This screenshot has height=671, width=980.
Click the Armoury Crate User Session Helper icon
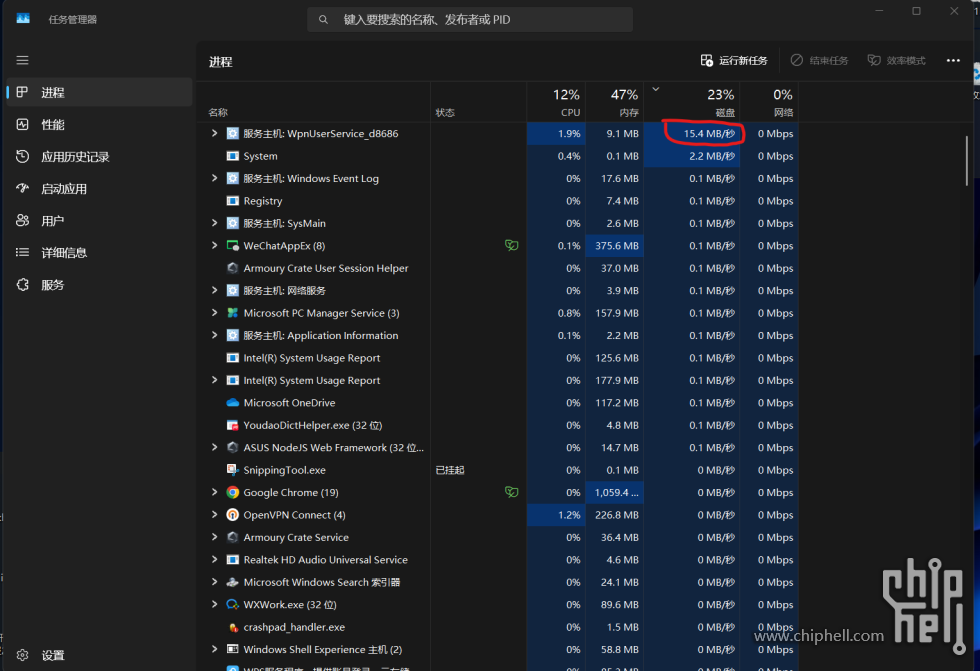[x=232, y=268]
